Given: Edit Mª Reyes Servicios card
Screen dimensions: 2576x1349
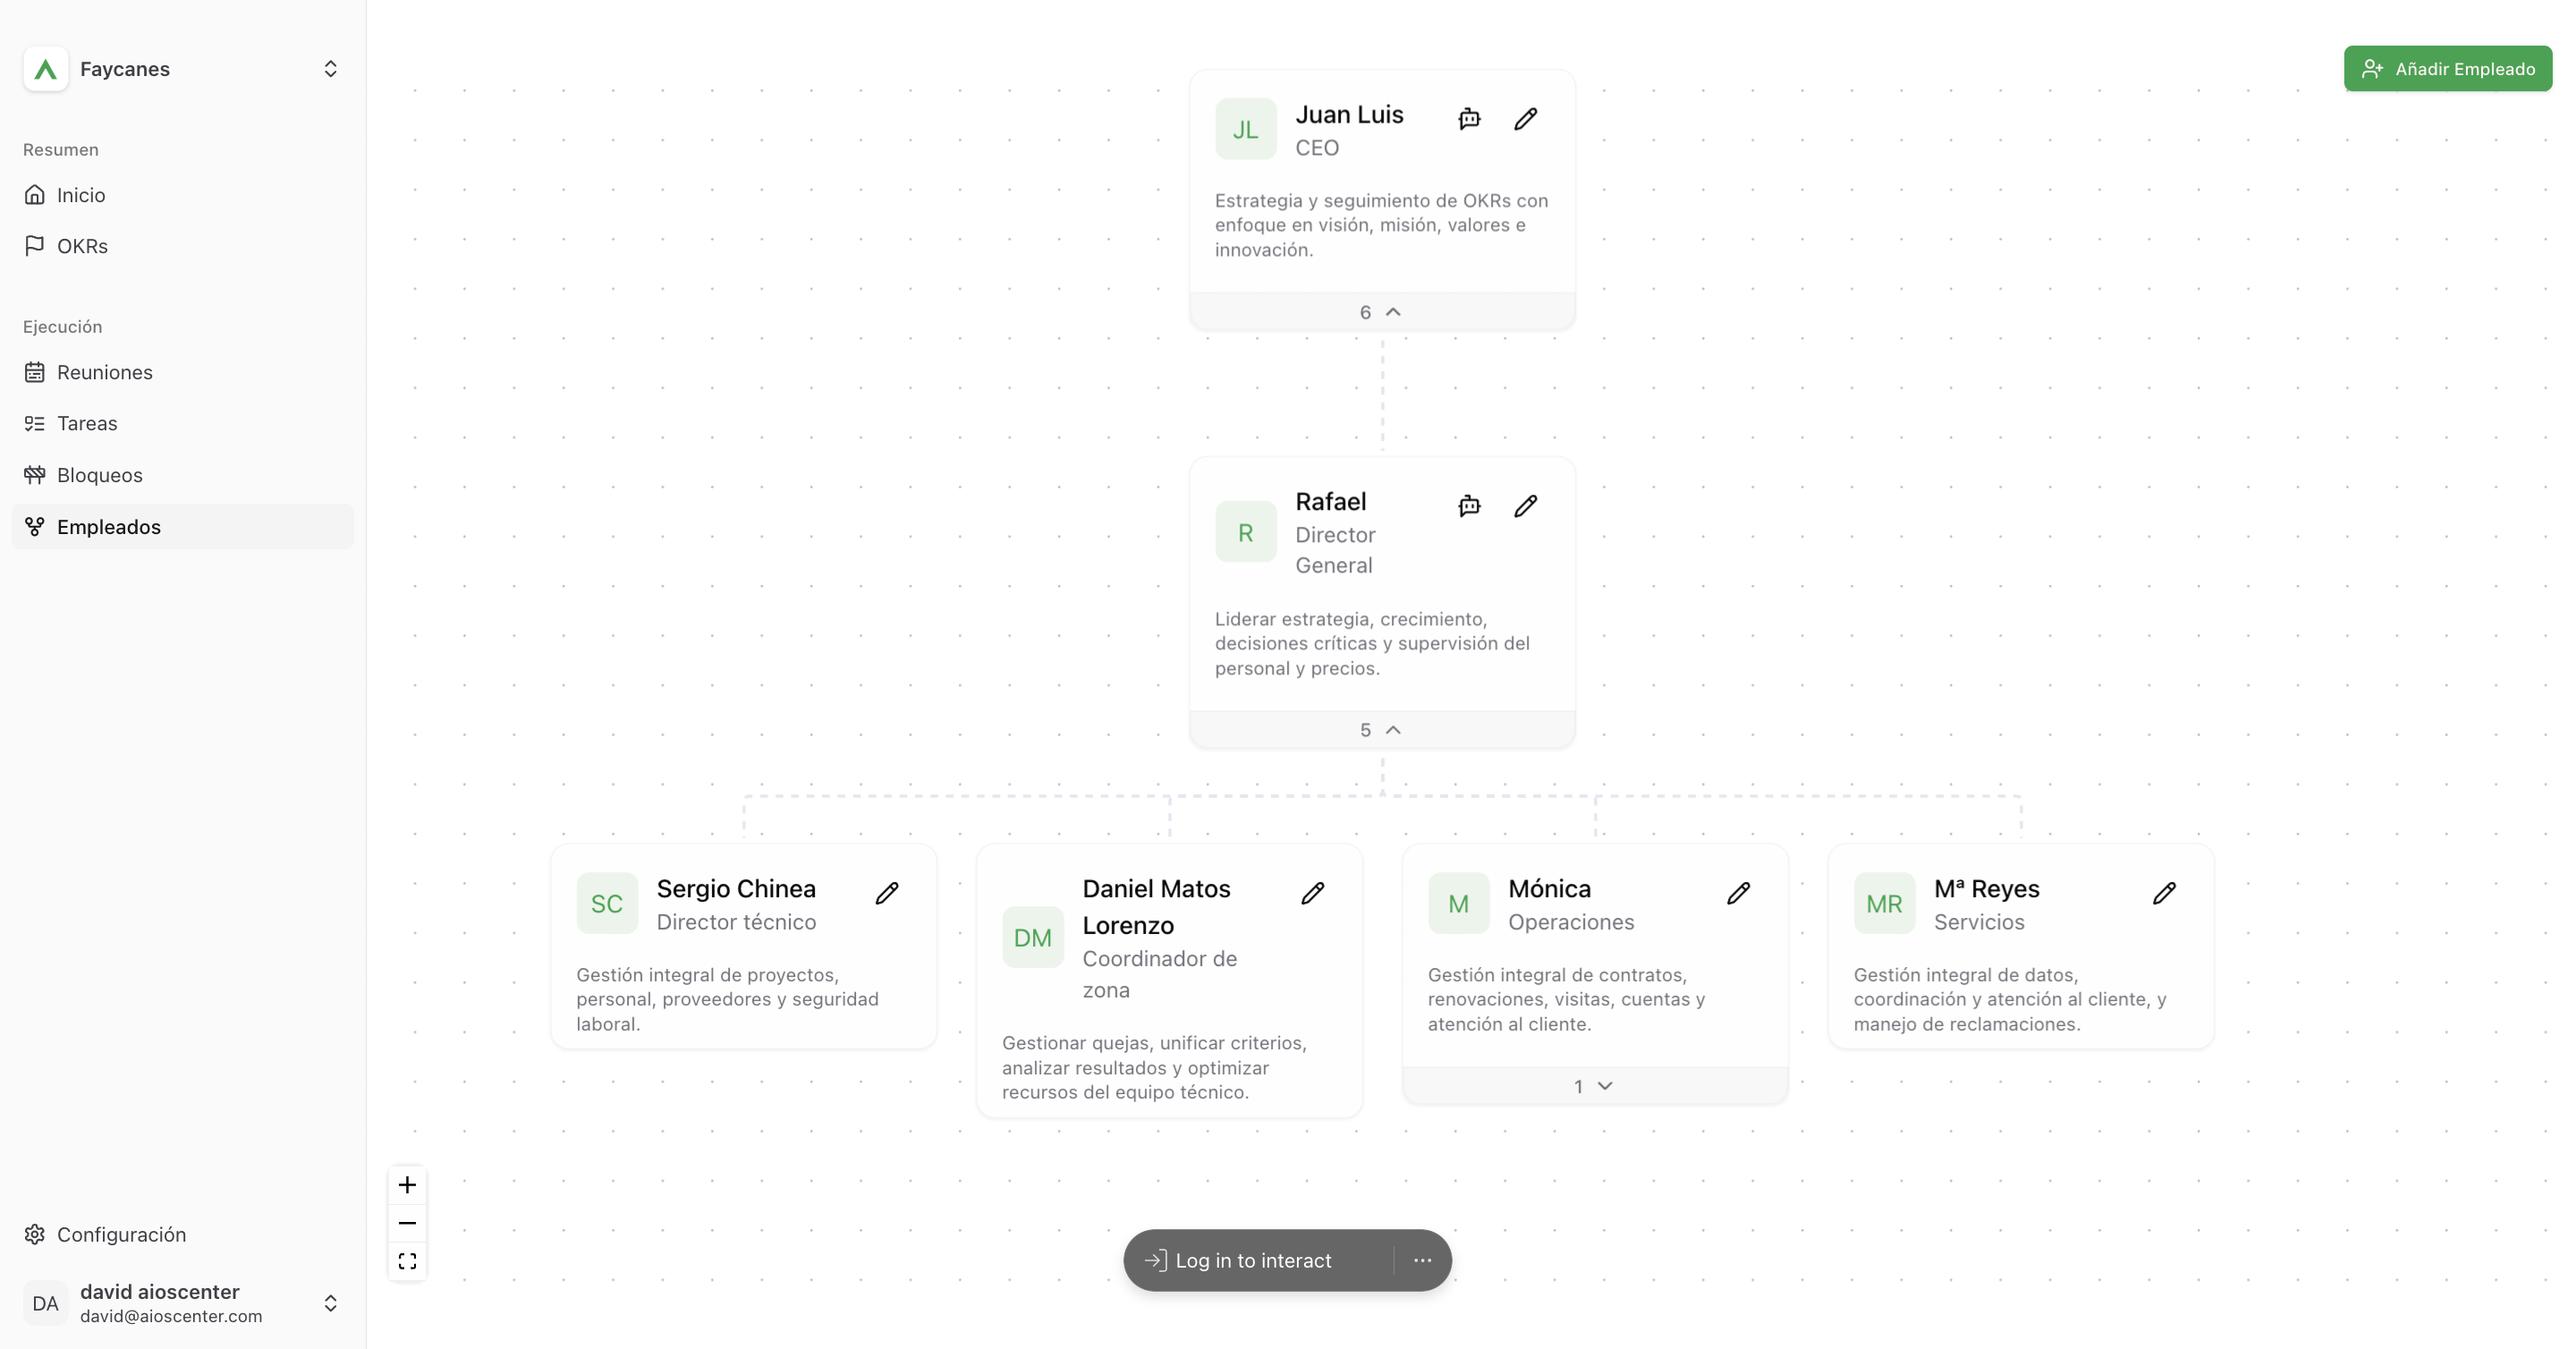Looking at the screenshot, I should (2165, 893).
